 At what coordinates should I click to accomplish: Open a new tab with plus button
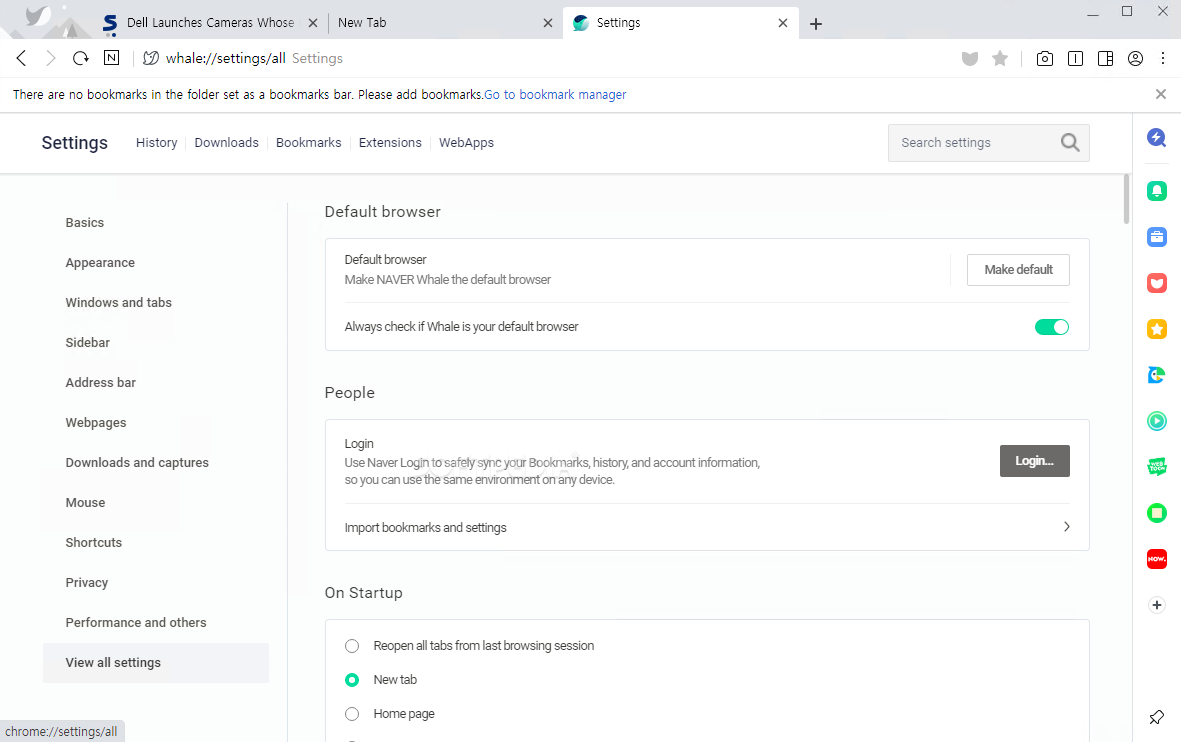[x=816, y=24]
